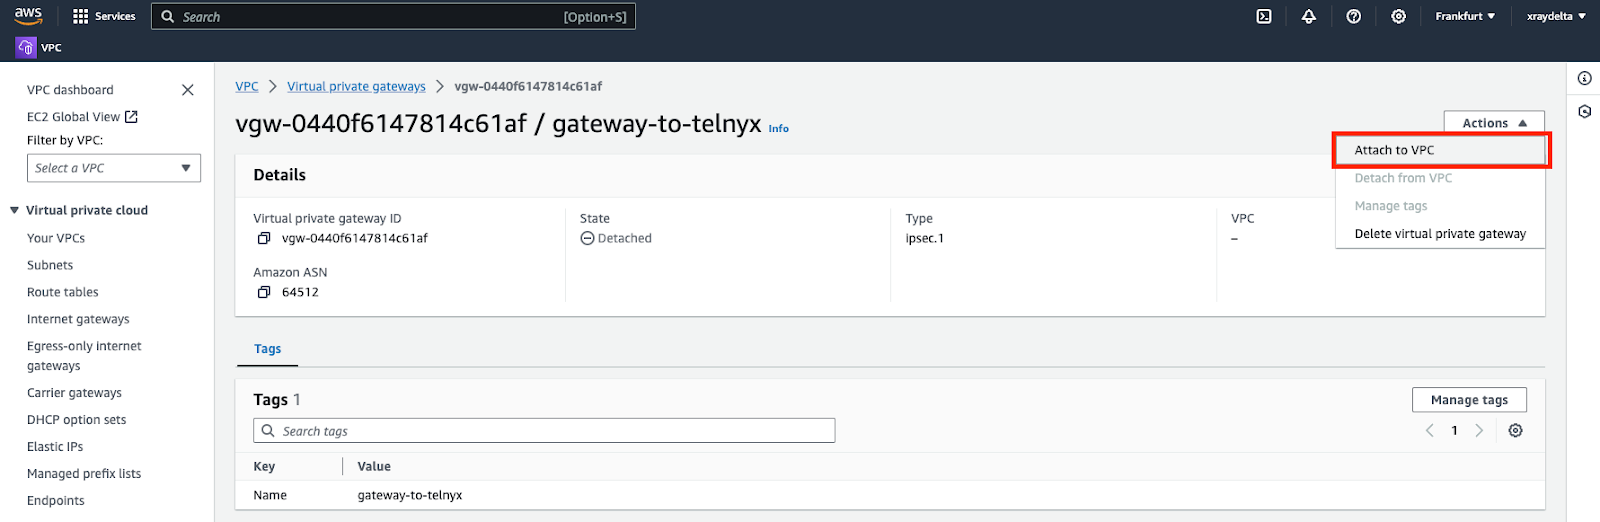Click the Detached state icon

pos(587,238)
